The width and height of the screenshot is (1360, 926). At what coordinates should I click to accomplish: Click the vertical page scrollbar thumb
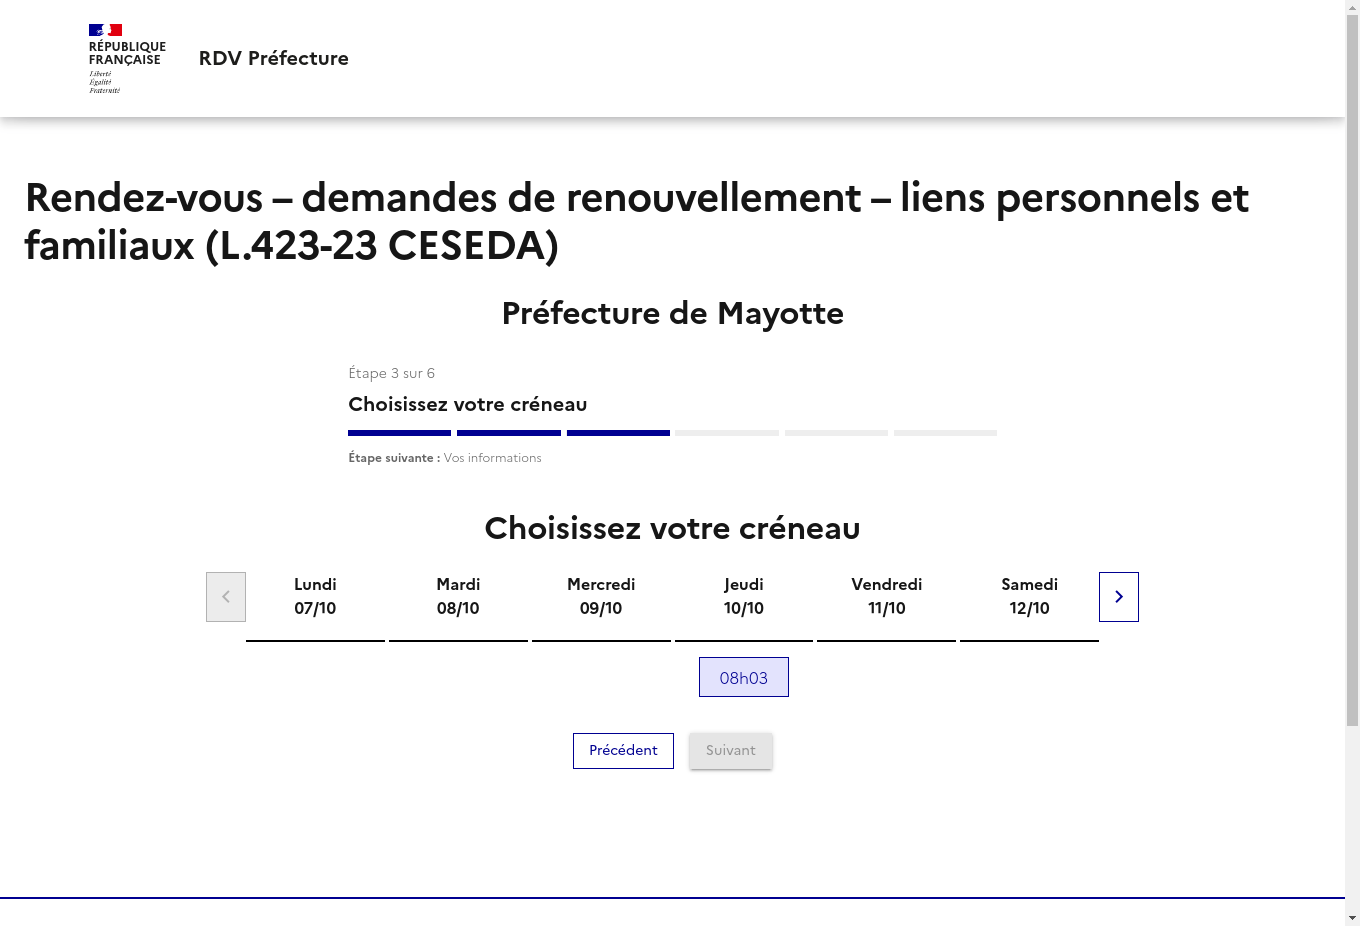(1352, 370)
